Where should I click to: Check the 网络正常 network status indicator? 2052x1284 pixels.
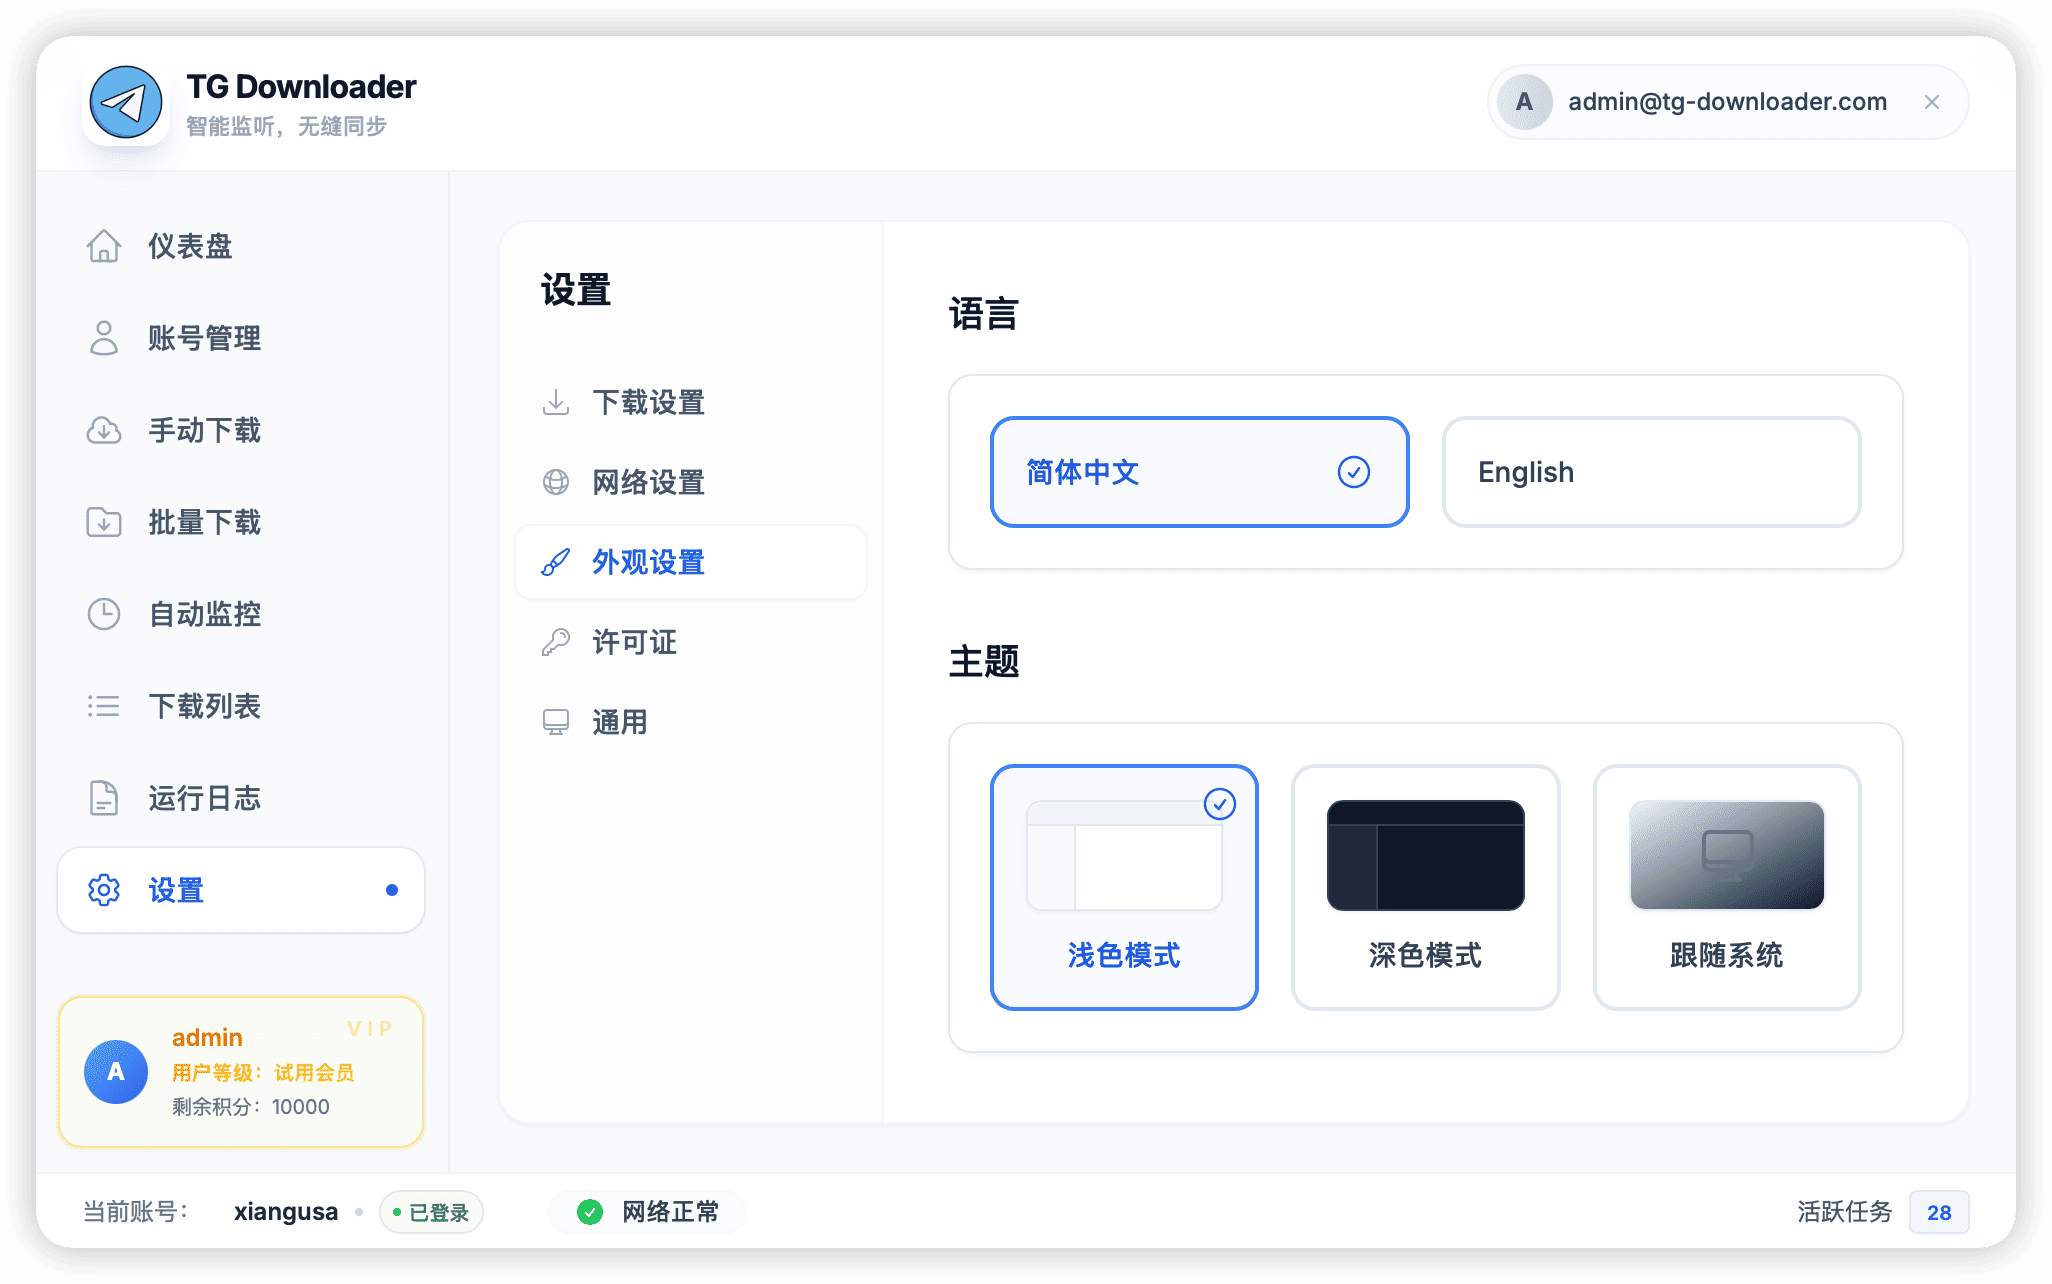646,1211
